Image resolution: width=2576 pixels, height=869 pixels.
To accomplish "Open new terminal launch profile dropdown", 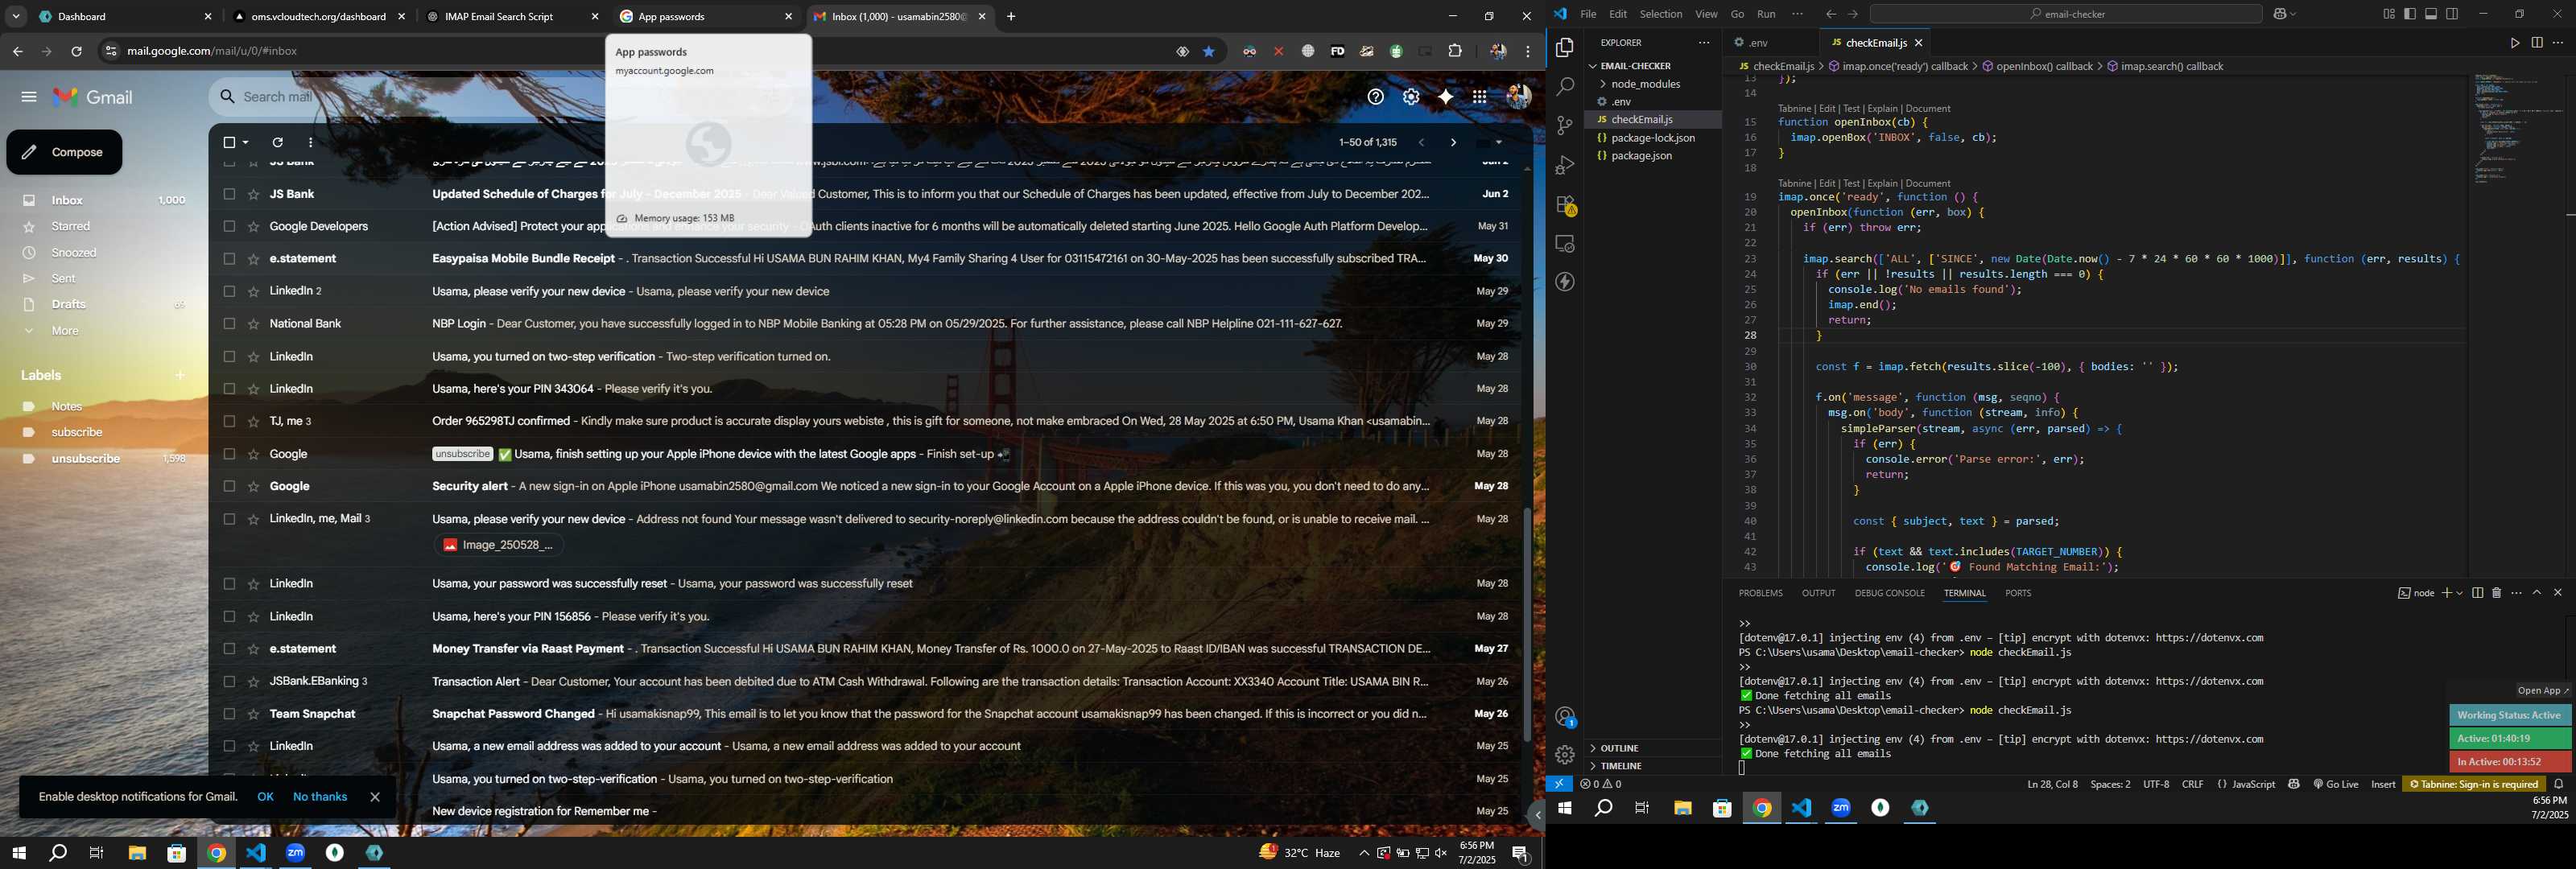I will click(x=2459, y=593).
